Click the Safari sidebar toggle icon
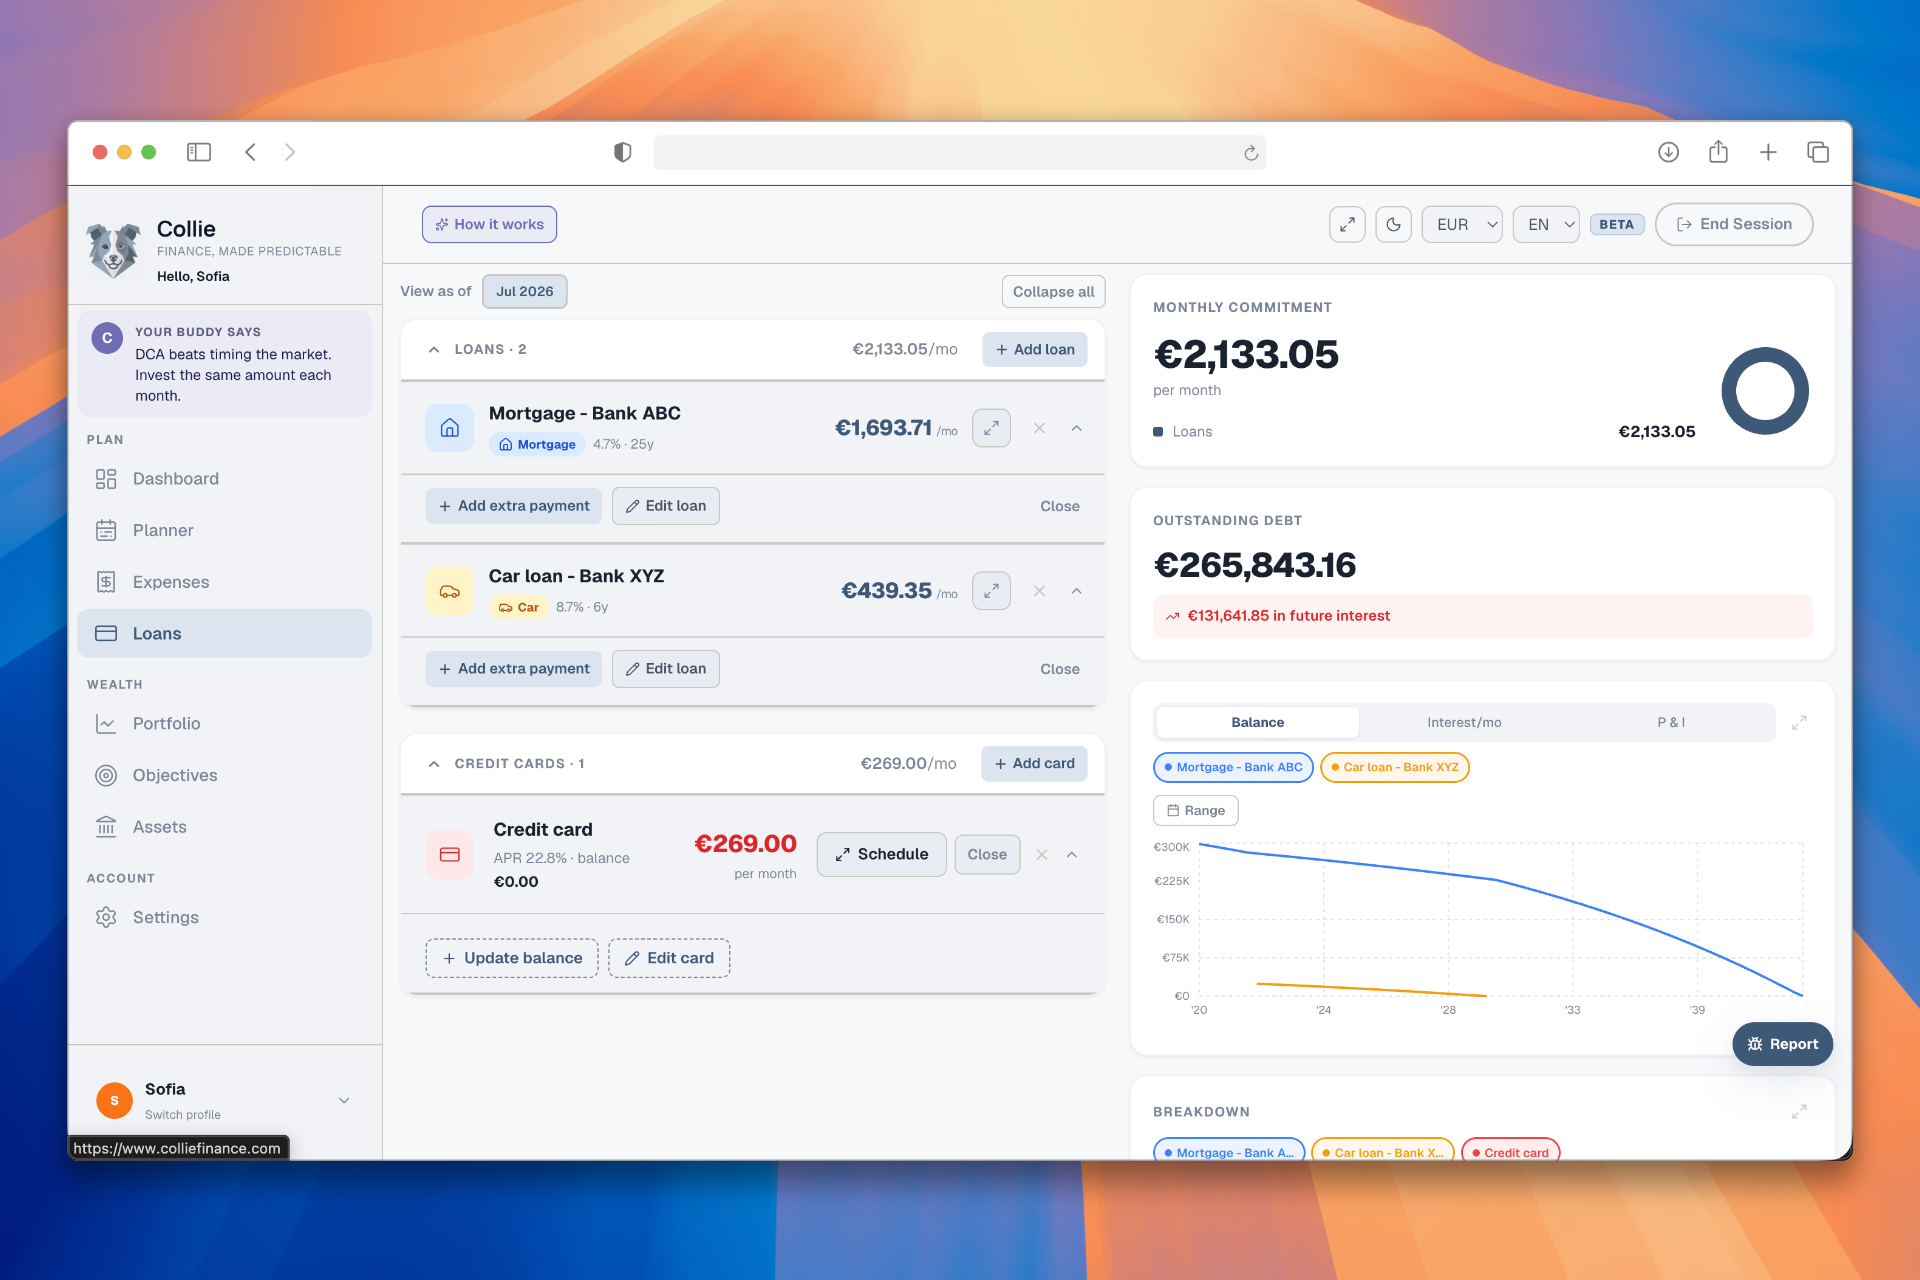 point(199,152)
